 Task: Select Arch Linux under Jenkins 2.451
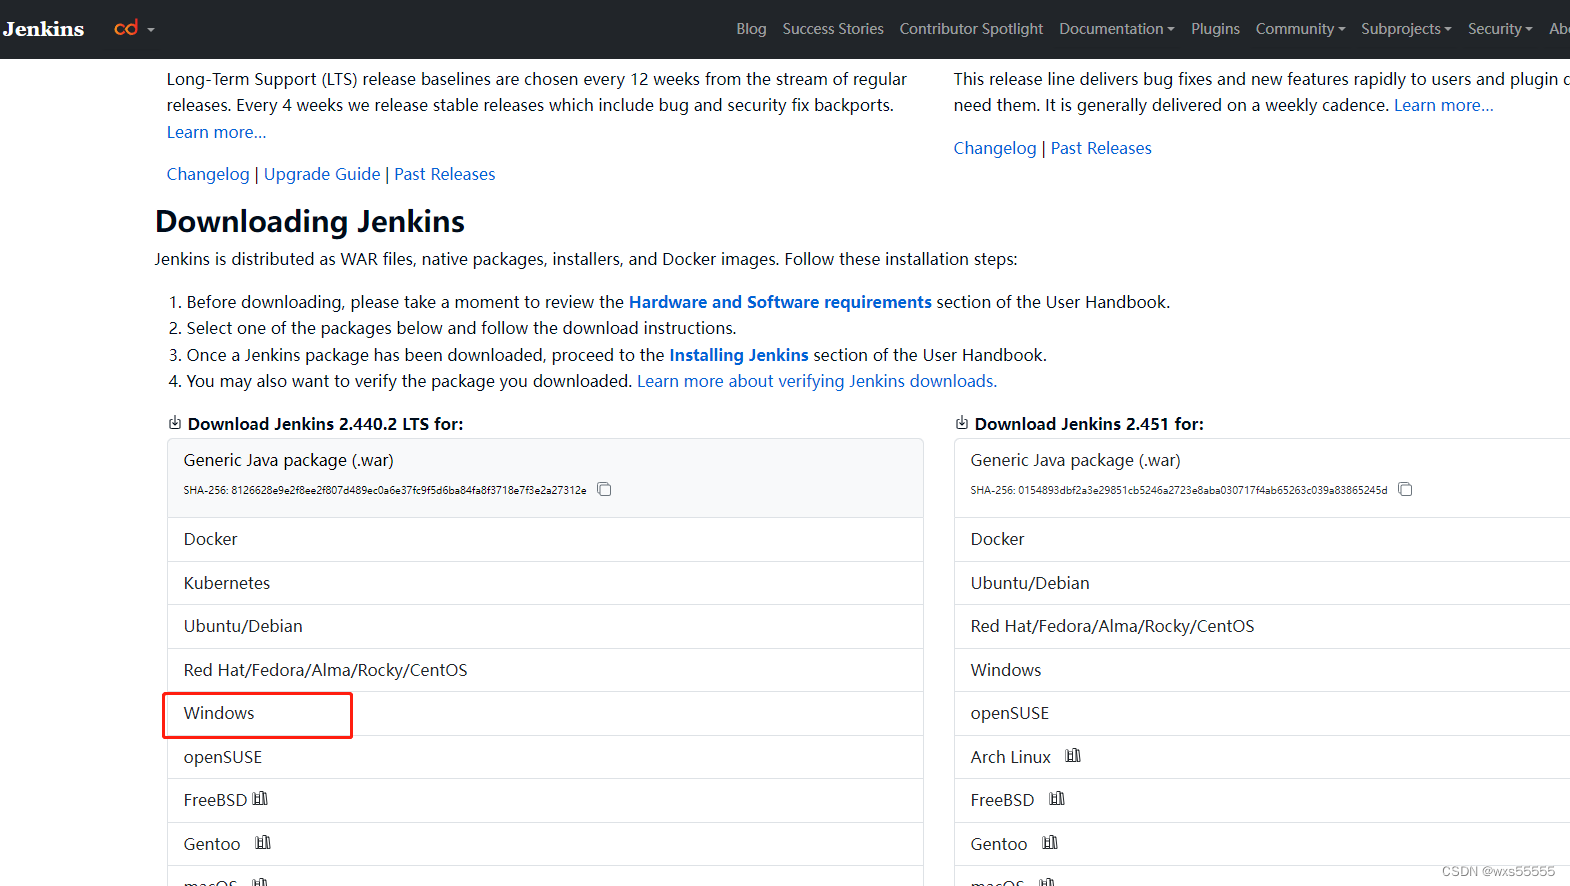click(1262, 757)
